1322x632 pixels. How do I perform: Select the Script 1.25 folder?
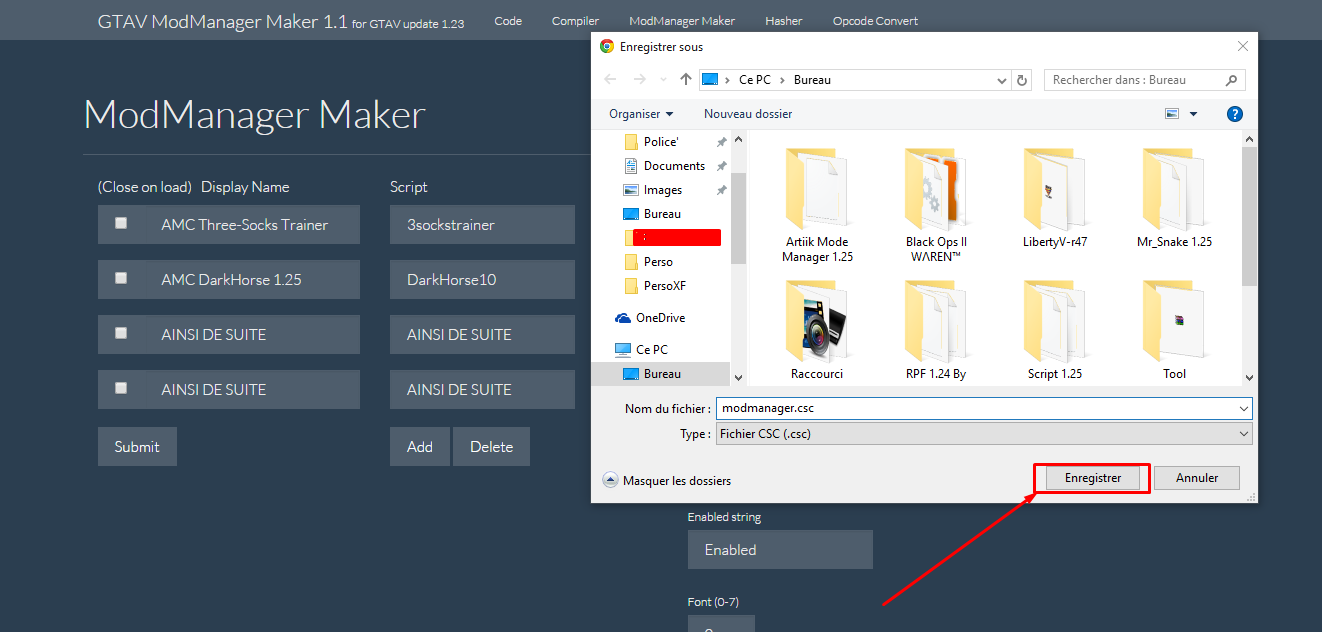1055,330
